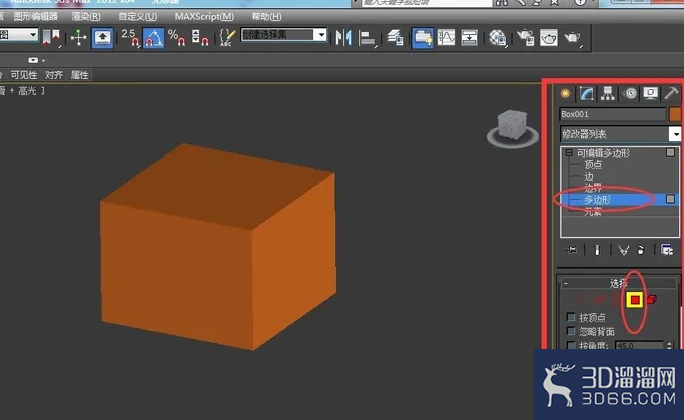
Task: Open the configure modifier sets icon
Action: (x=667, y=250)
